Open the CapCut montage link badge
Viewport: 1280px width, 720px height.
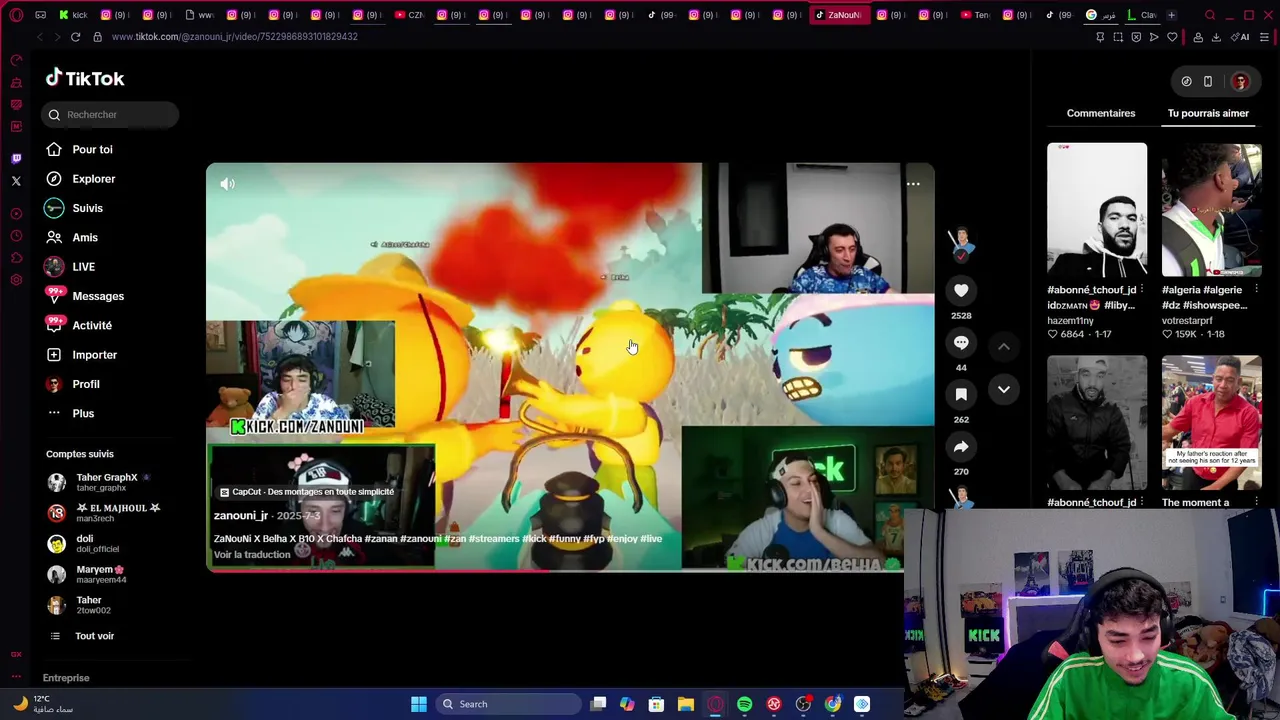(307, 492)
